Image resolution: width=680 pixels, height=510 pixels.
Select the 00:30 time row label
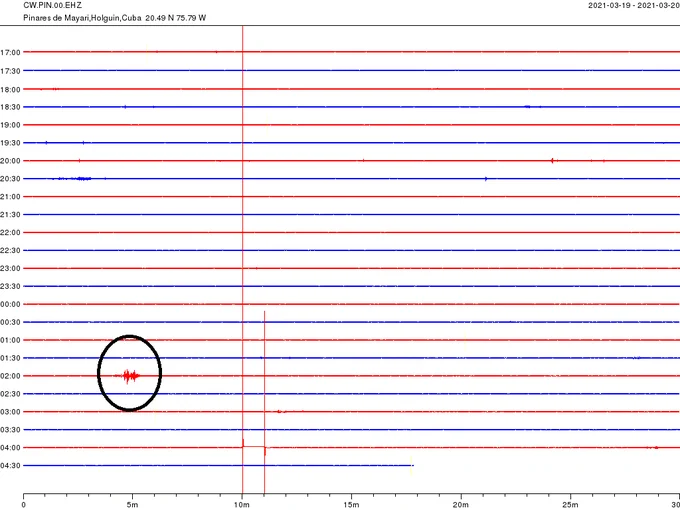[10, 322]
